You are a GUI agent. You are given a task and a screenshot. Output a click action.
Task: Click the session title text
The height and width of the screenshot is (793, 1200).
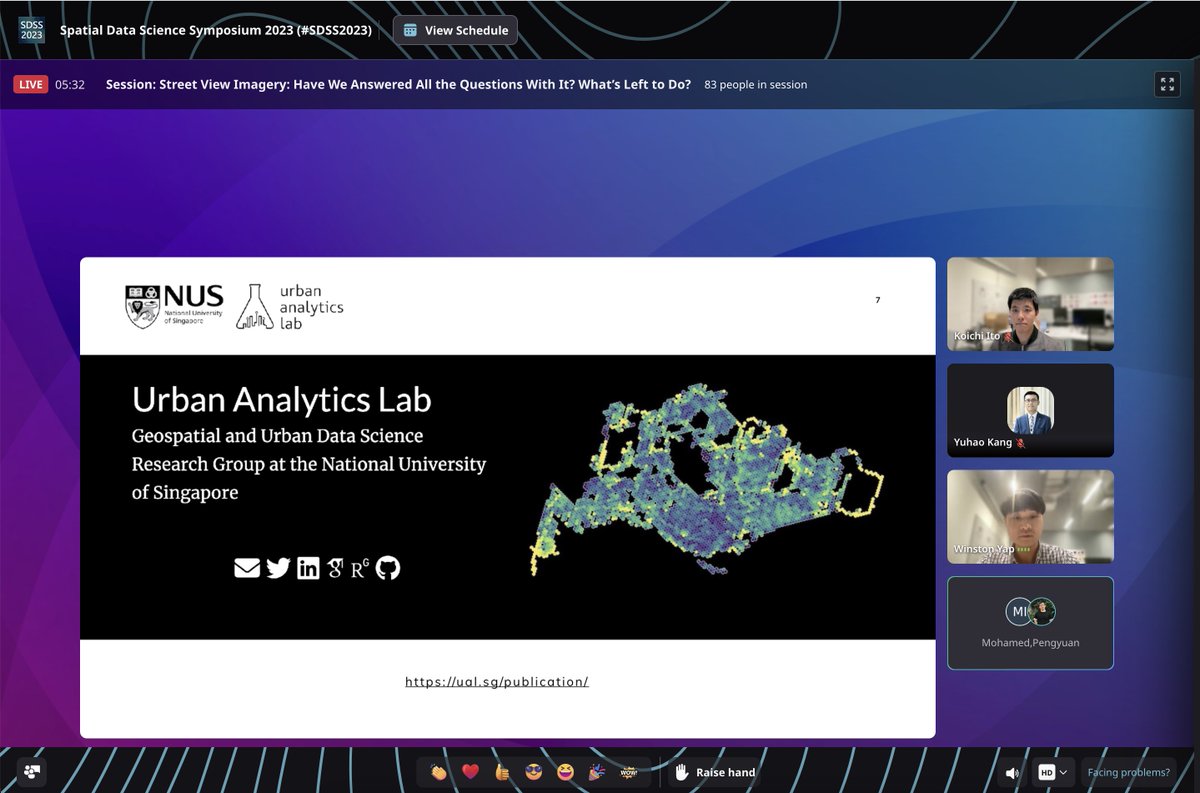coord(398,85)
